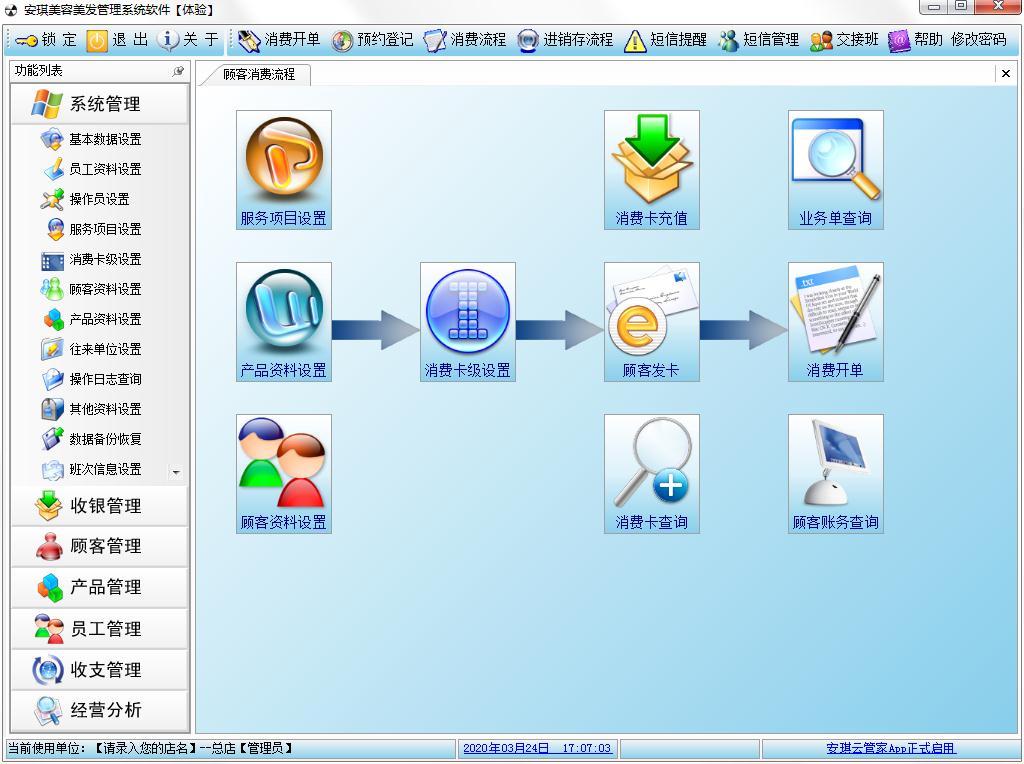Select 消费卡级设置 in the left sidebar
This screenshot has width=1024, height=764.
coord(91,259)
